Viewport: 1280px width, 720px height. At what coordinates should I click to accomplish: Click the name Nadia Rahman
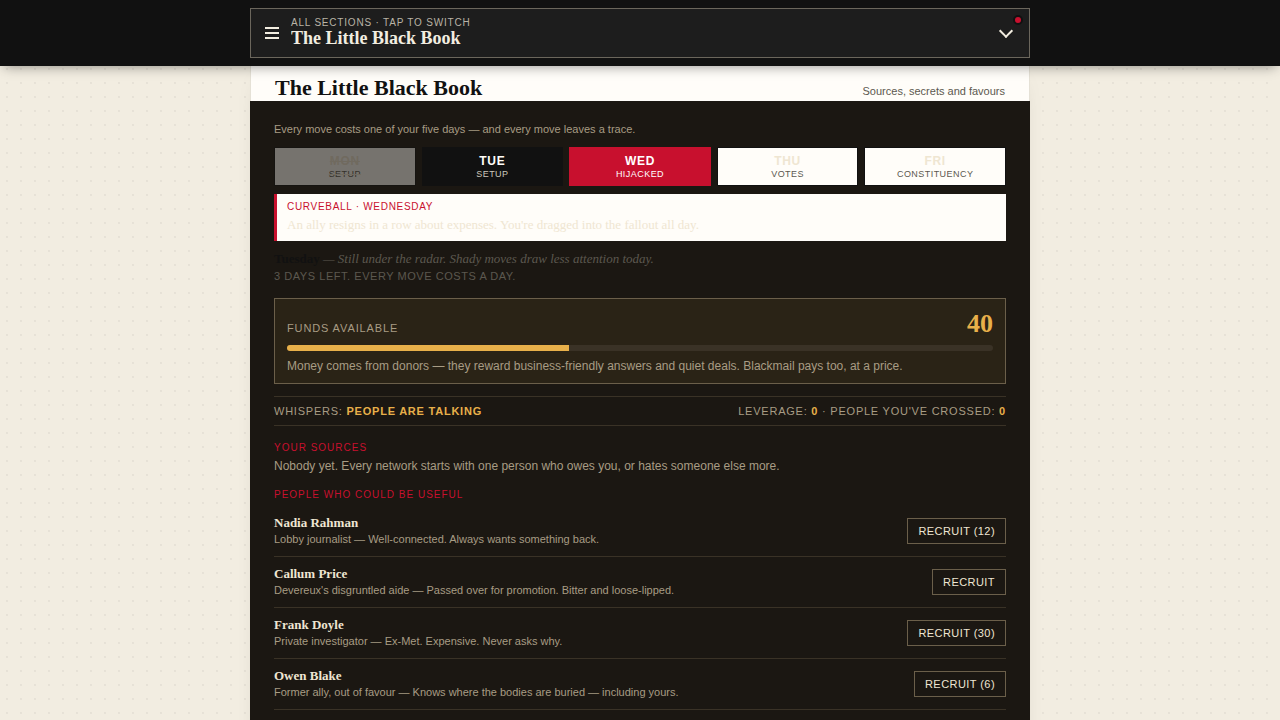point(316,523)
